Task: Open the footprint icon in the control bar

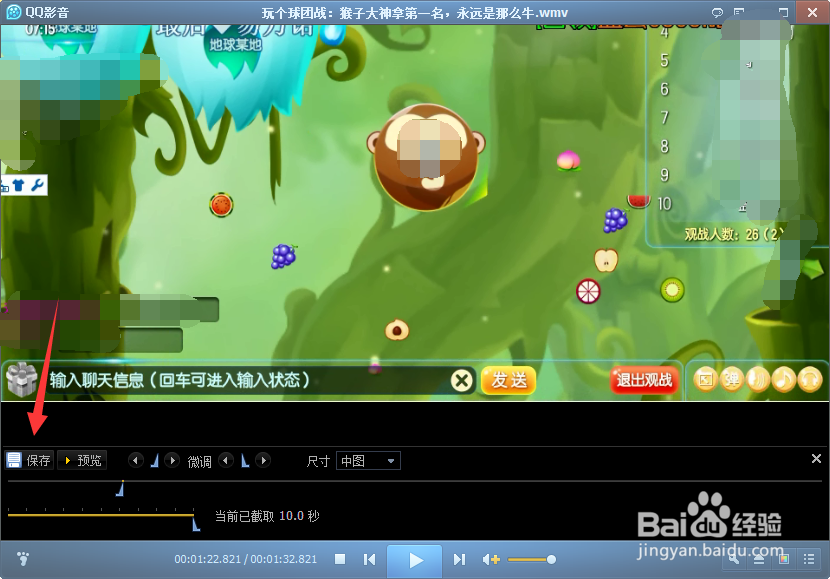Action: [x=23, y=558]
